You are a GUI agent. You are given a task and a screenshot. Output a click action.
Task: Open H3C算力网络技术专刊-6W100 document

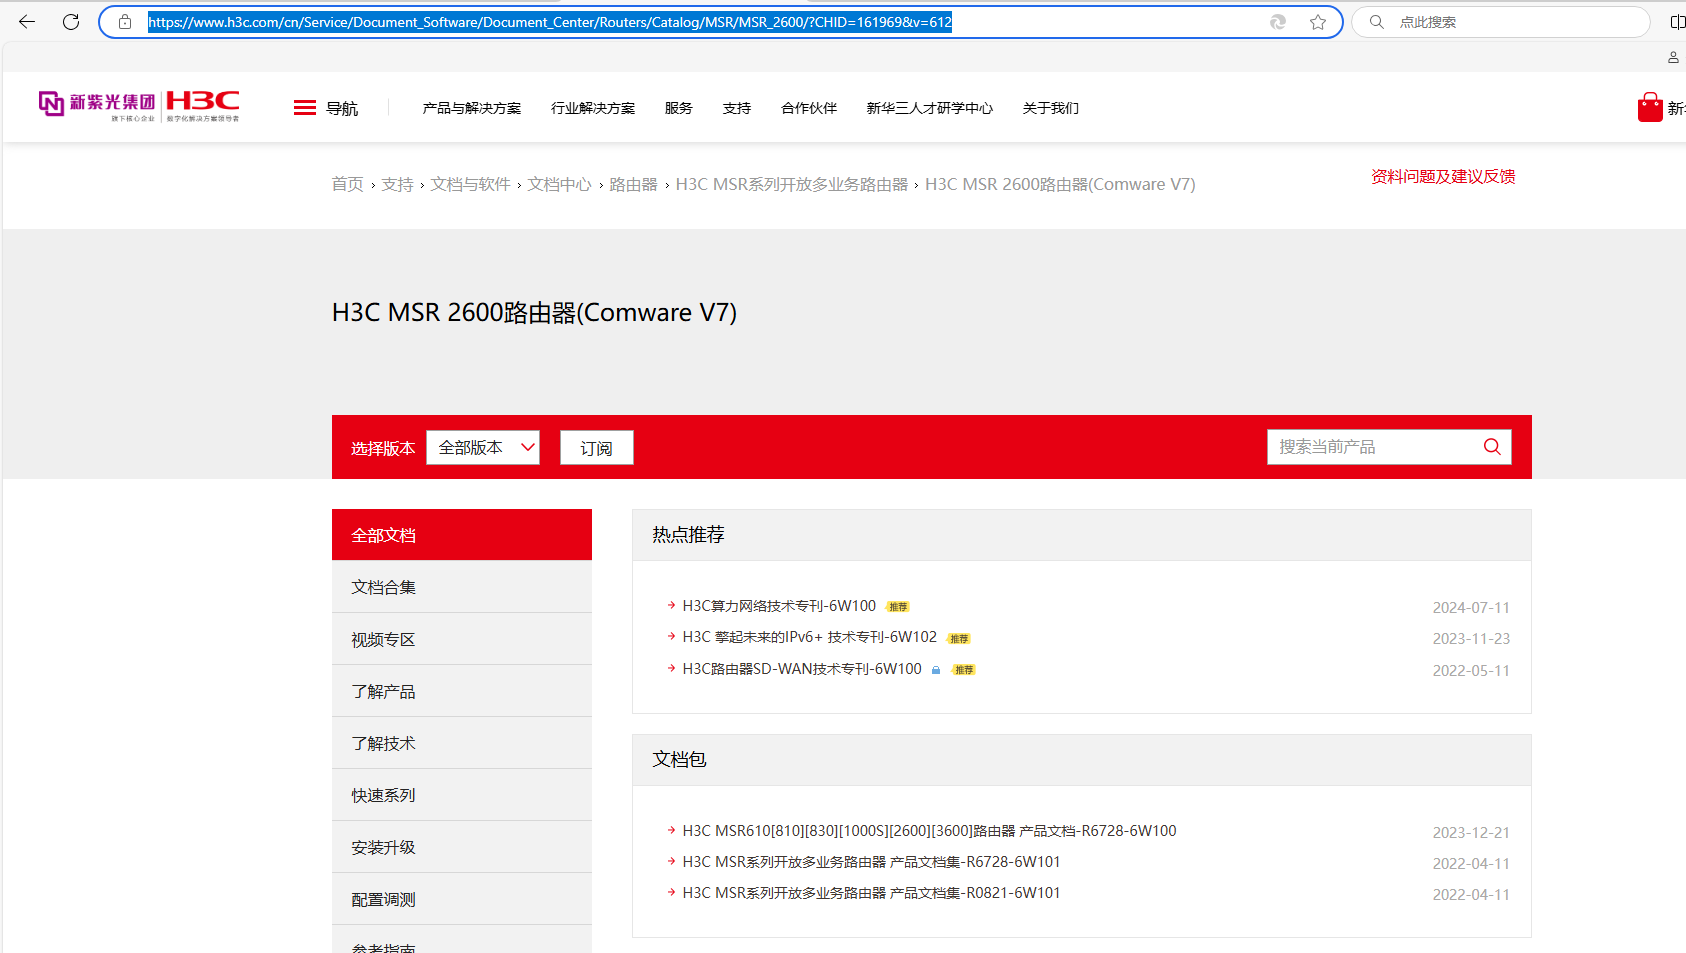coord(779,606)
